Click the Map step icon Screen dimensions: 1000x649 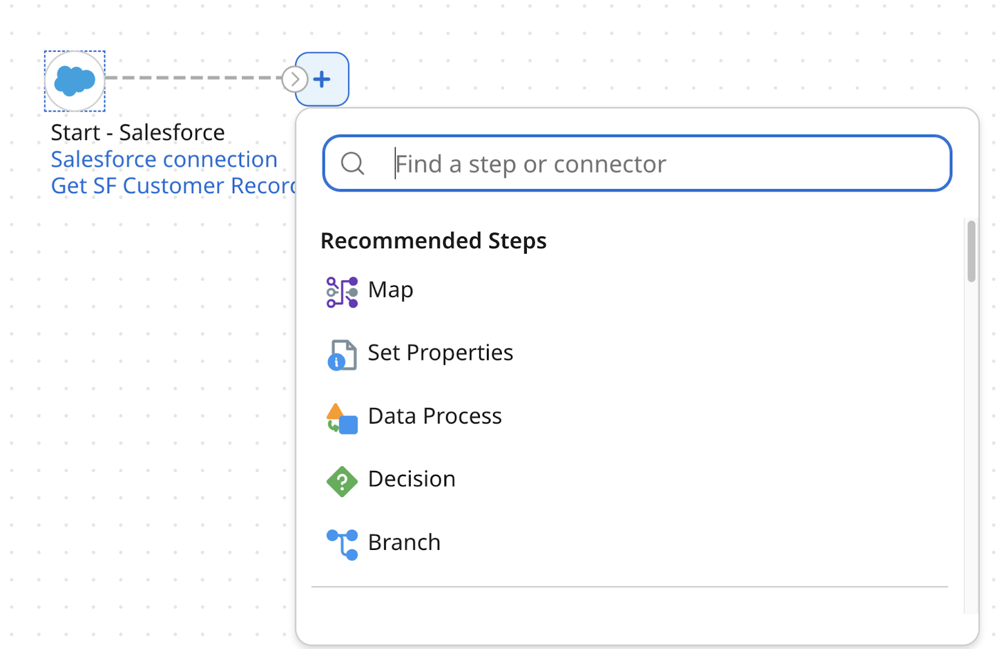(340, 289)
